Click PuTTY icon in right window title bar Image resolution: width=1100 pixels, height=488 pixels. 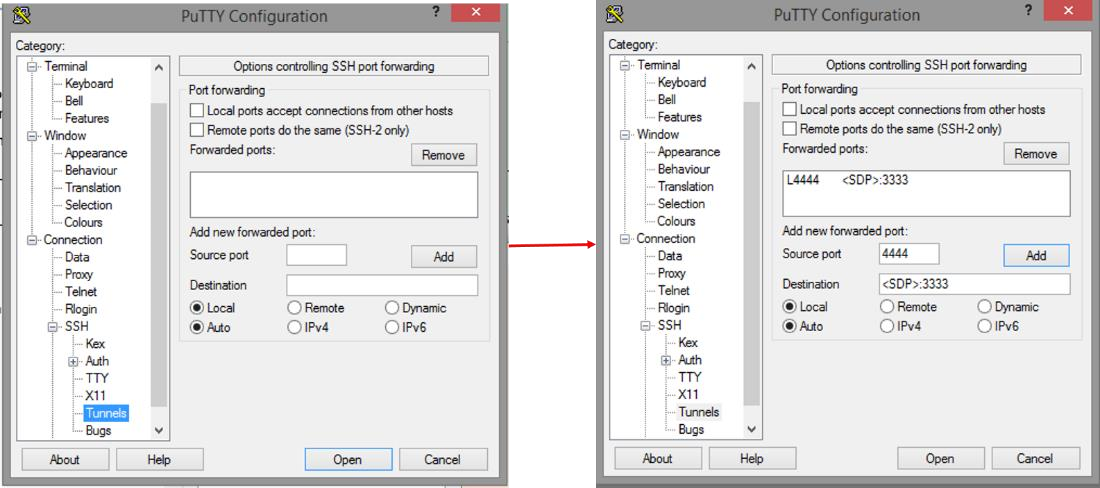pyautogui.click(x=615, y=13)
